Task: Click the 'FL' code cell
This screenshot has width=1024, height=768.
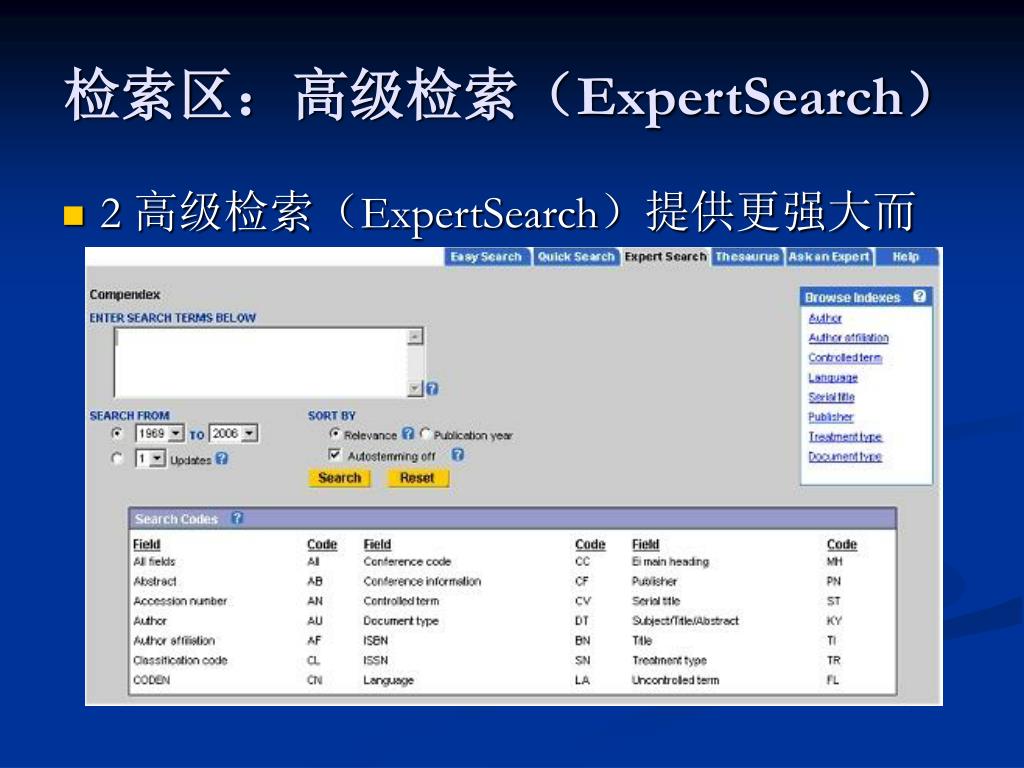Action: [x=833, y=680]
